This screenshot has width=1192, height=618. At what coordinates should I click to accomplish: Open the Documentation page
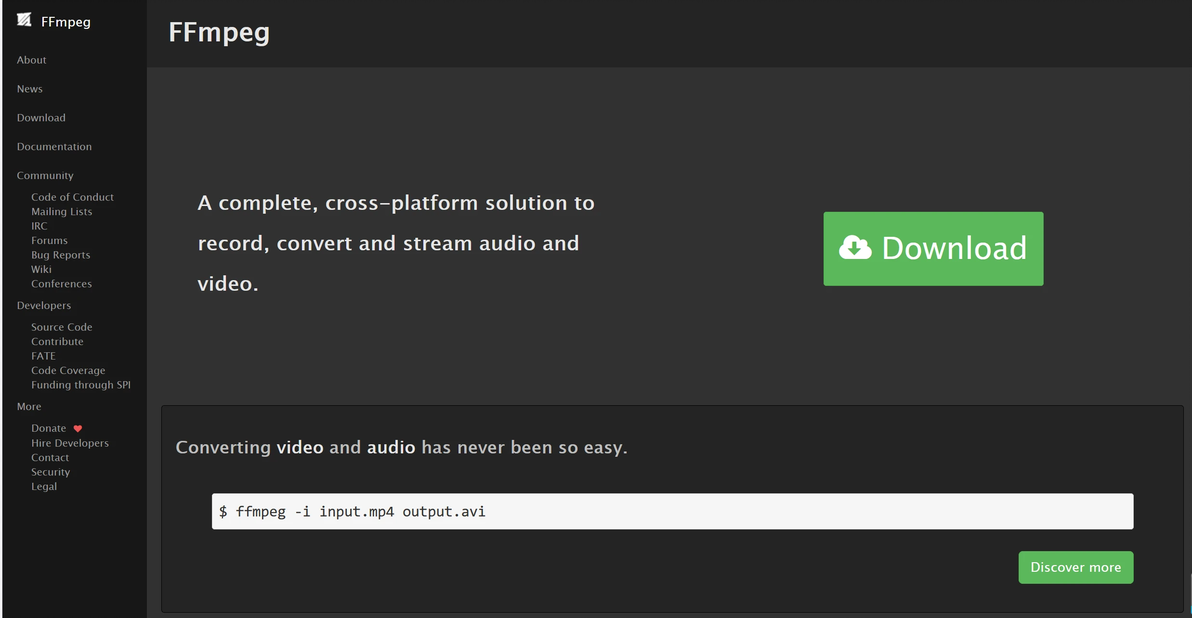[x=54, y=147]
